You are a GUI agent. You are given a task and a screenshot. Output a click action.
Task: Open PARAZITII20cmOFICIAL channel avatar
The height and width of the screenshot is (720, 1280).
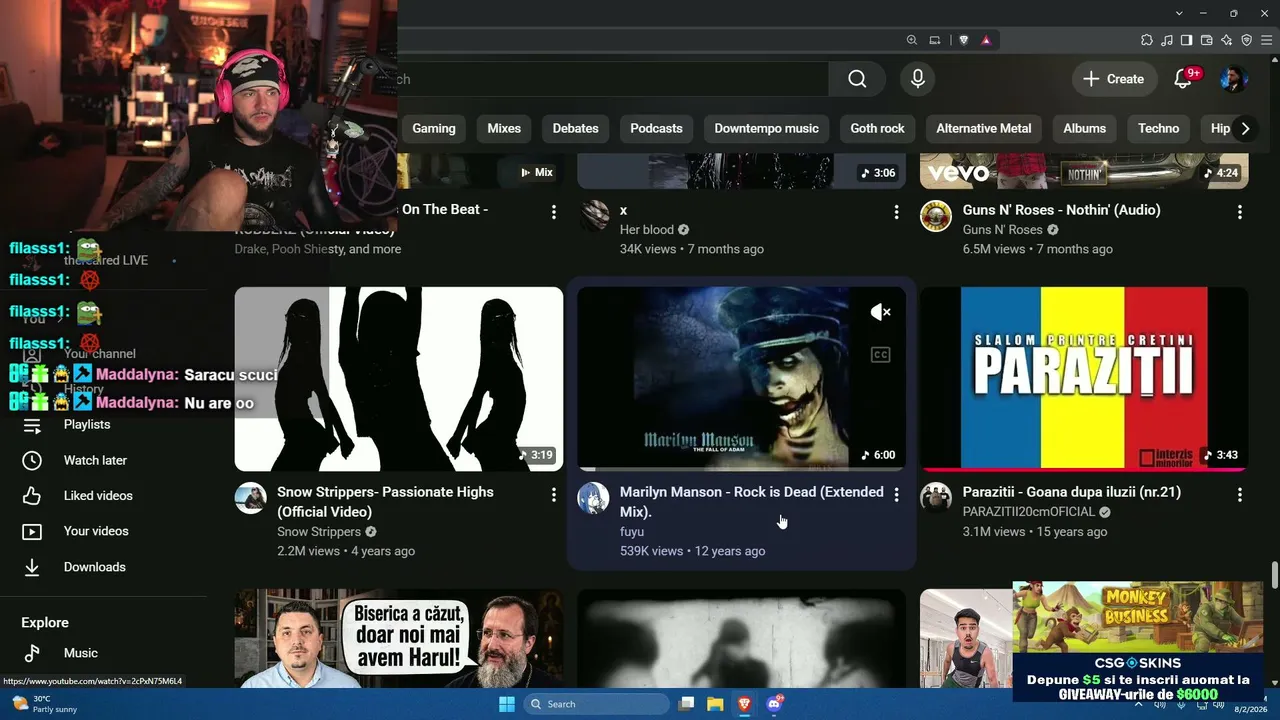click(x=936, y=498)
